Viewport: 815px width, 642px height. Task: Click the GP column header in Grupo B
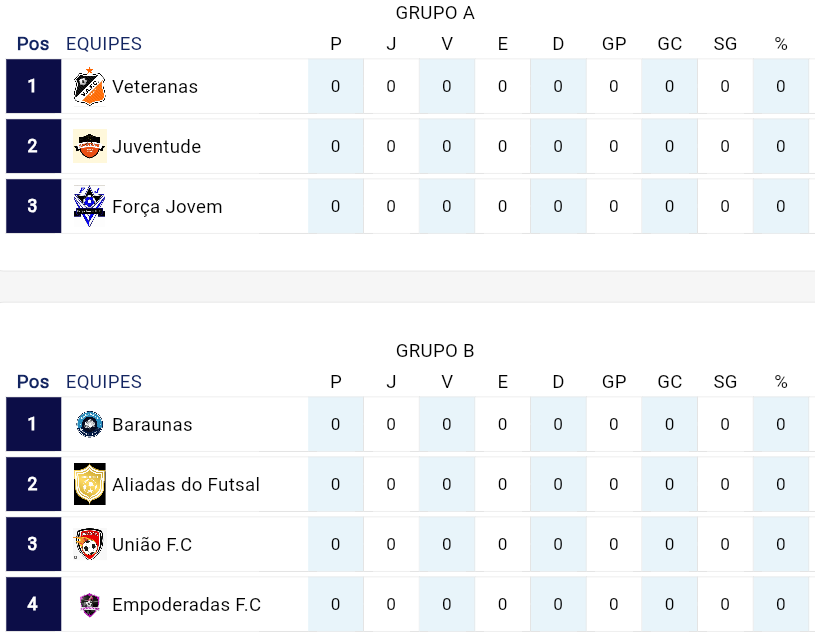point(614,382)
